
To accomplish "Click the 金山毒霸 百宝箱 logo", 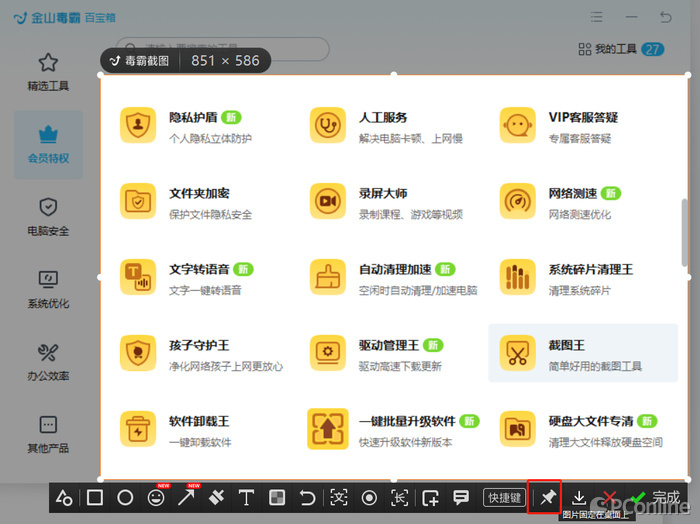I will click(64, 18).
